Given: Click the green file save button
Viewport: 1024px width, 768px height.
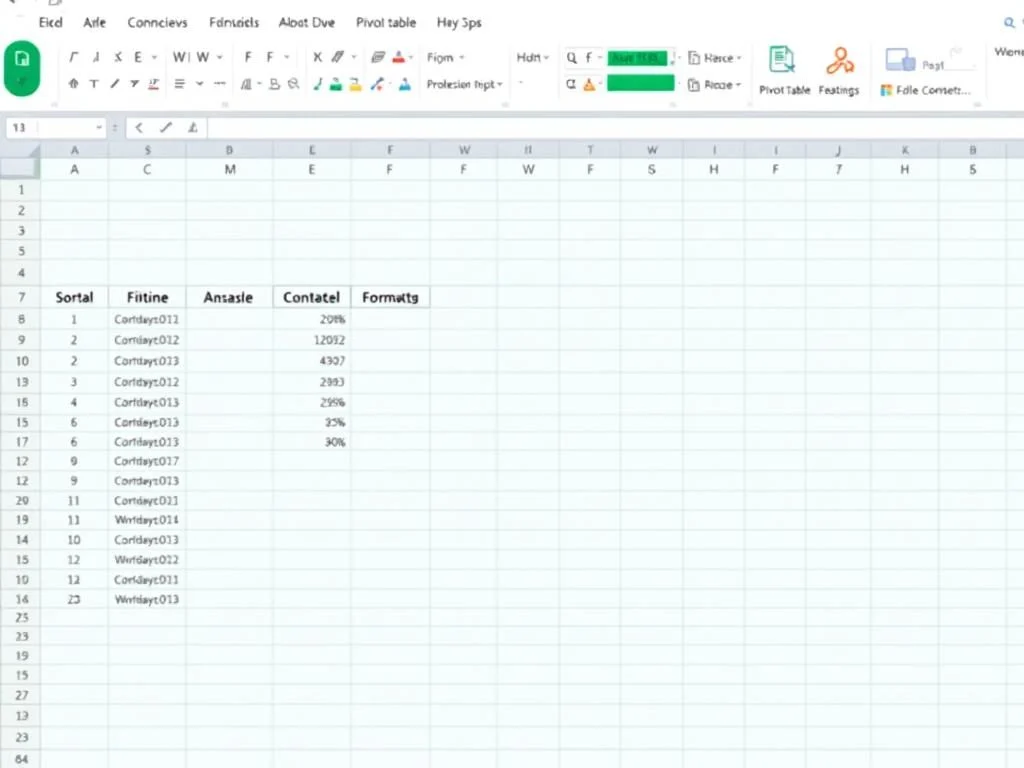Looking at the screenshot, I should coord(22,68).
